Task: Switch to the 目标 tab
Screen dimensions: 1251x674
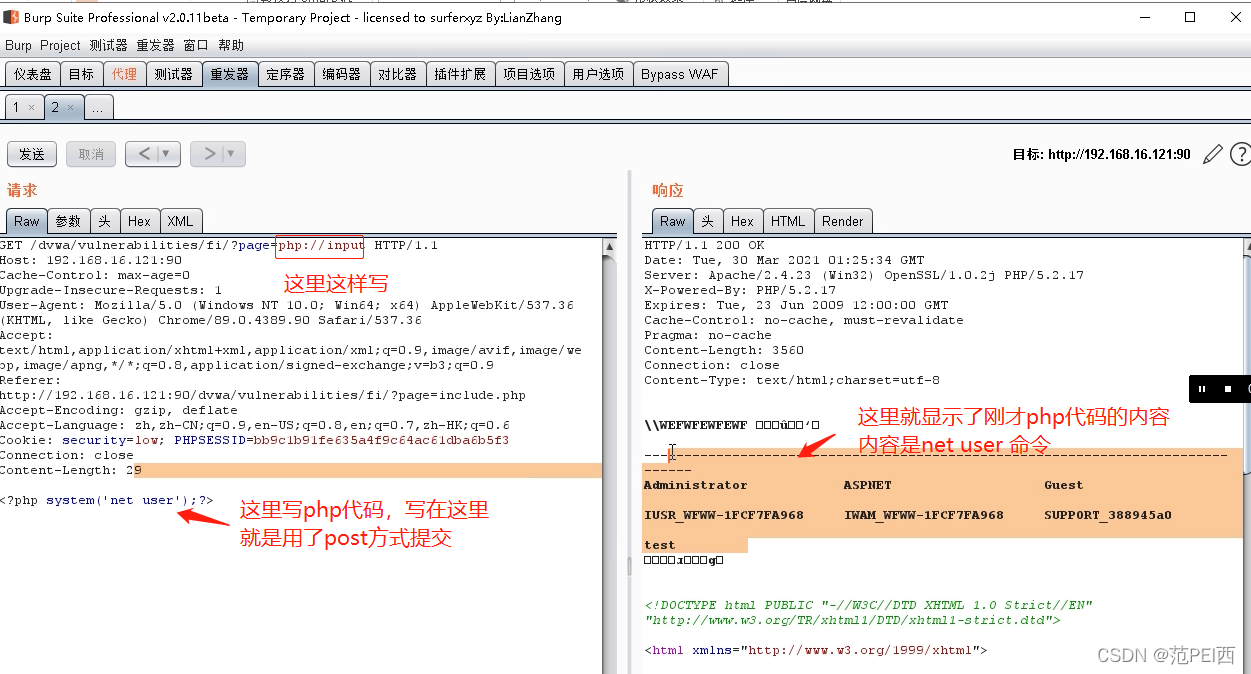Action: point(82,74)
